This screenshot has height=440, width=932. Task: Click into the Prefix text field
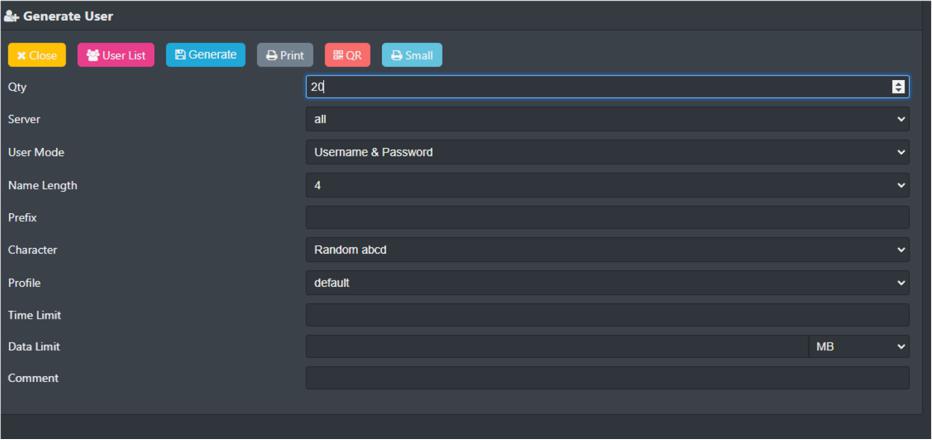[607, 217]
